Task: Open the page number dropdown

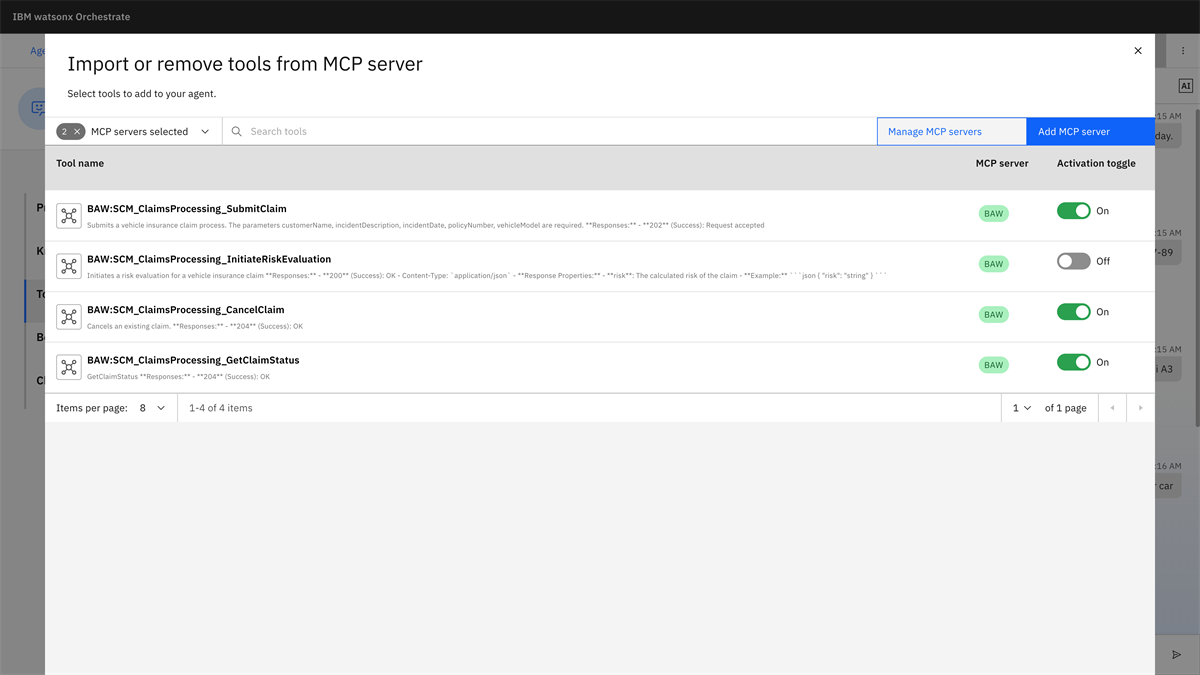Action: (x=1021, y=408)
